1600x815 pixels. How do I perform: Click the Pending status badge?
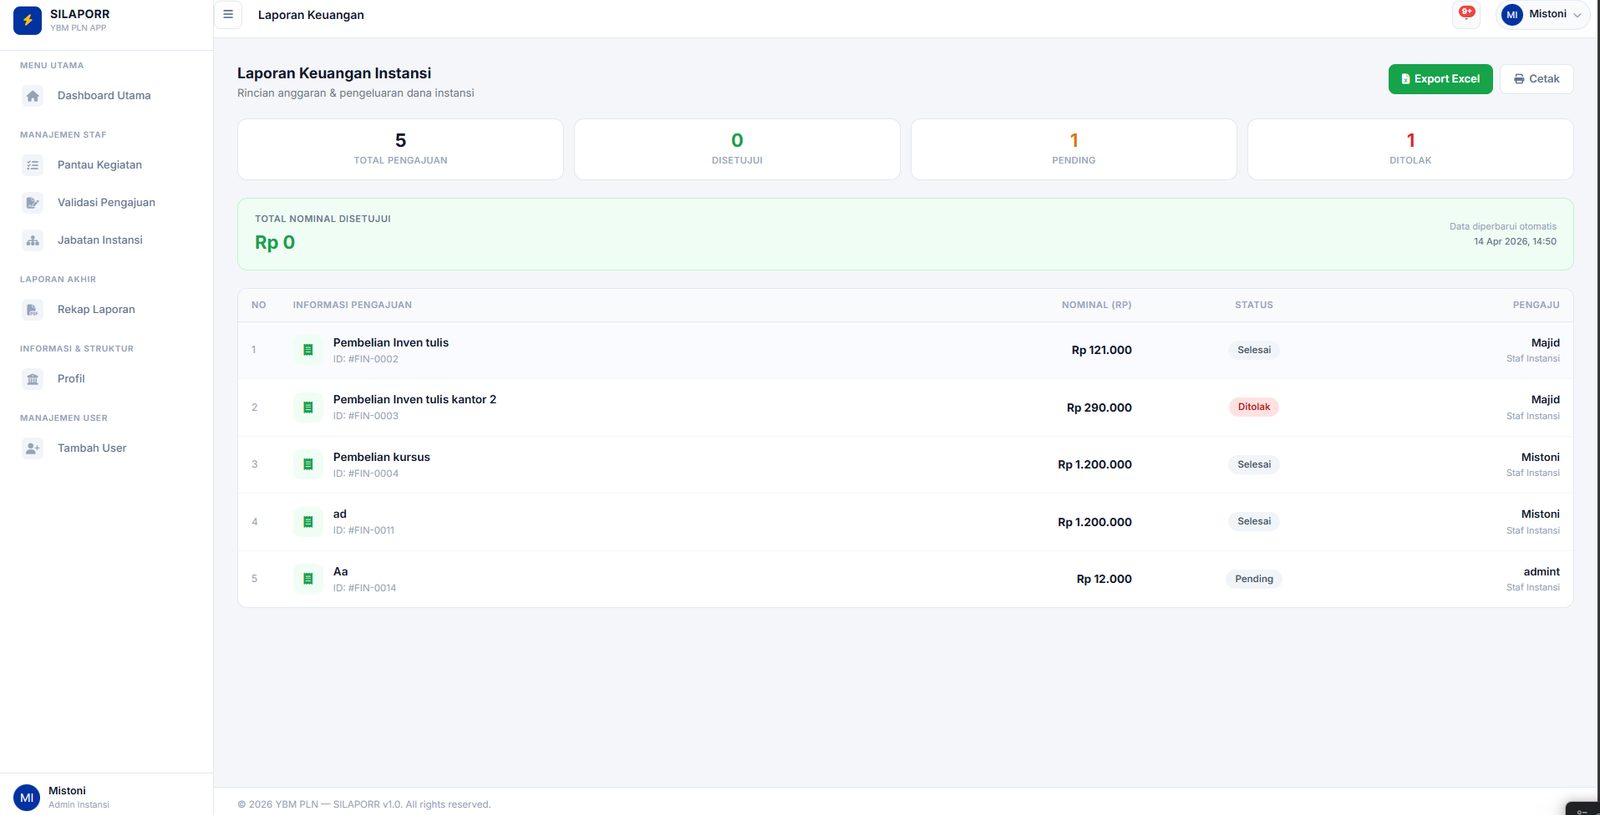click(1254, 579)
